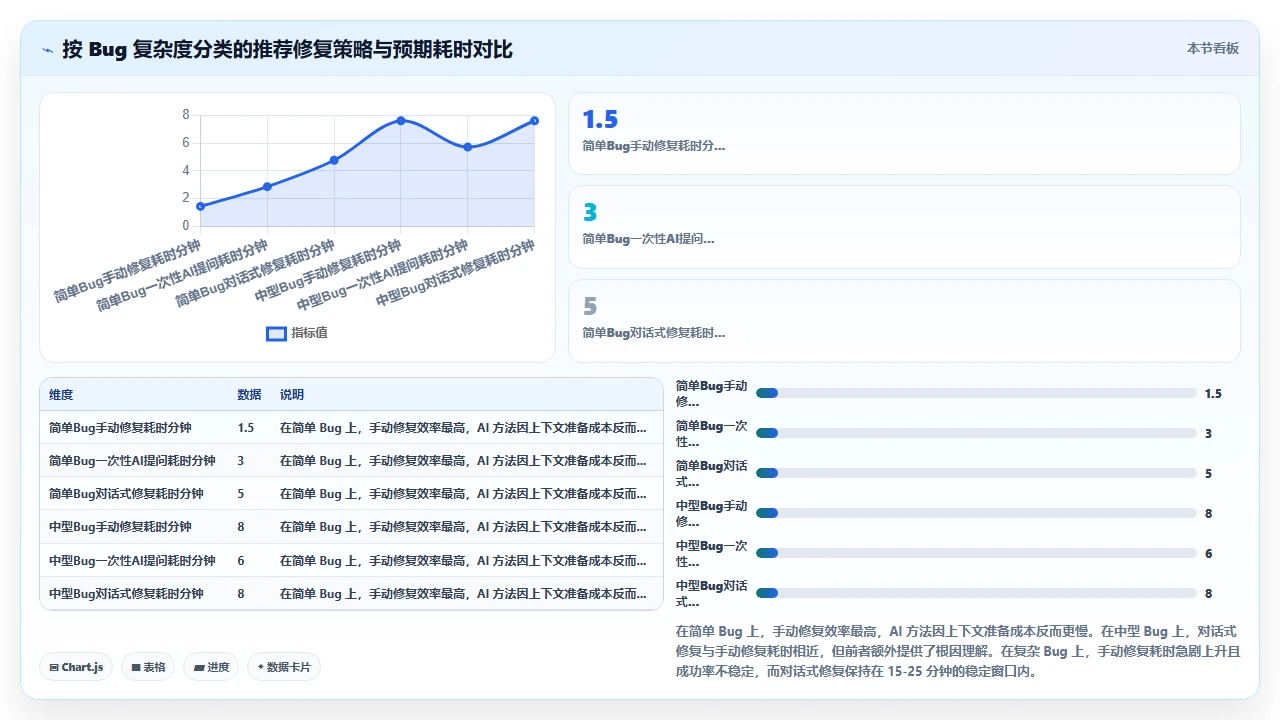This screenshot has height=720, width=1280.
Task: Click table cell 中型Bug手动修复耗时分钟
Action: (120, 527)
